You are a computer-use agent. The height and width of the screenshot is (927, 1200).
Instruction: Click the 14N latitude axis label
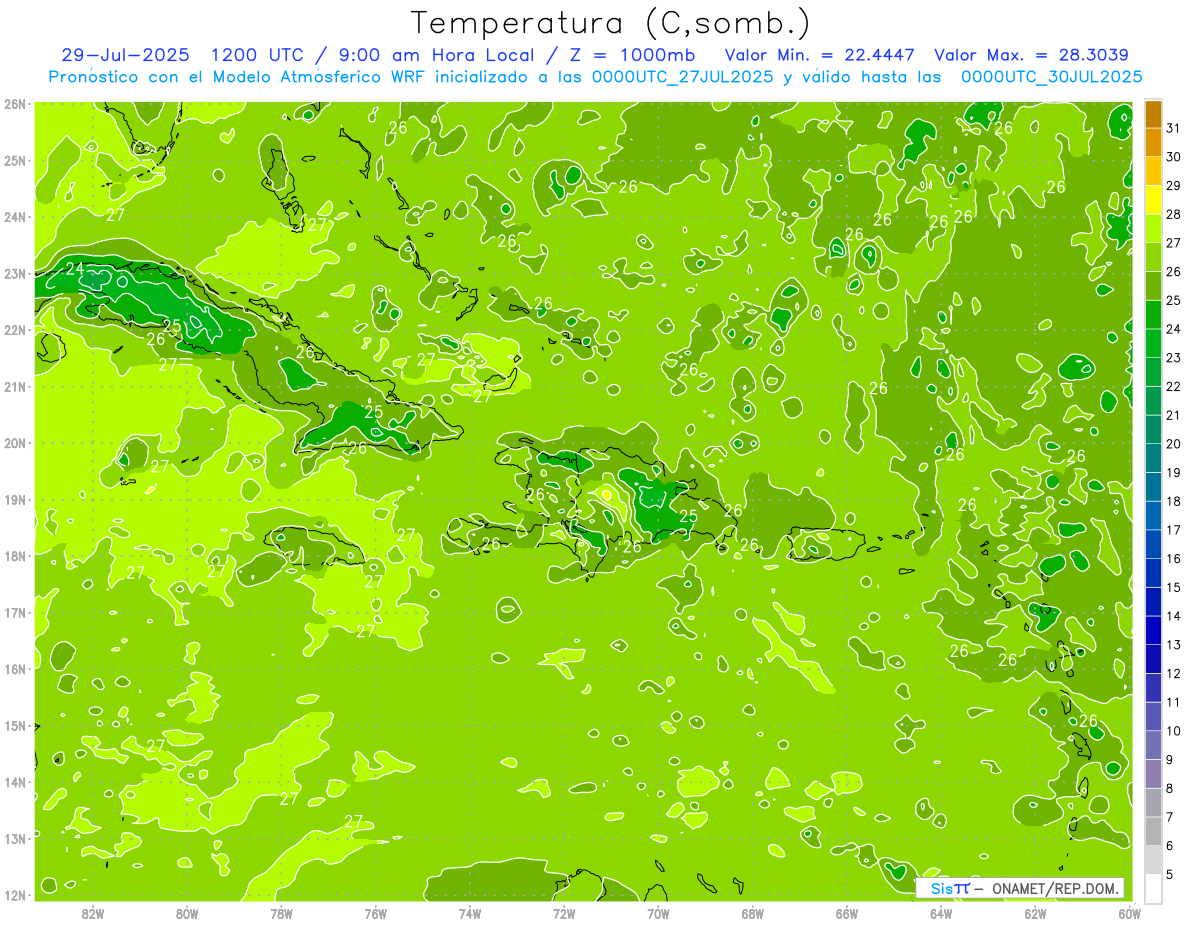pos(15,782)
